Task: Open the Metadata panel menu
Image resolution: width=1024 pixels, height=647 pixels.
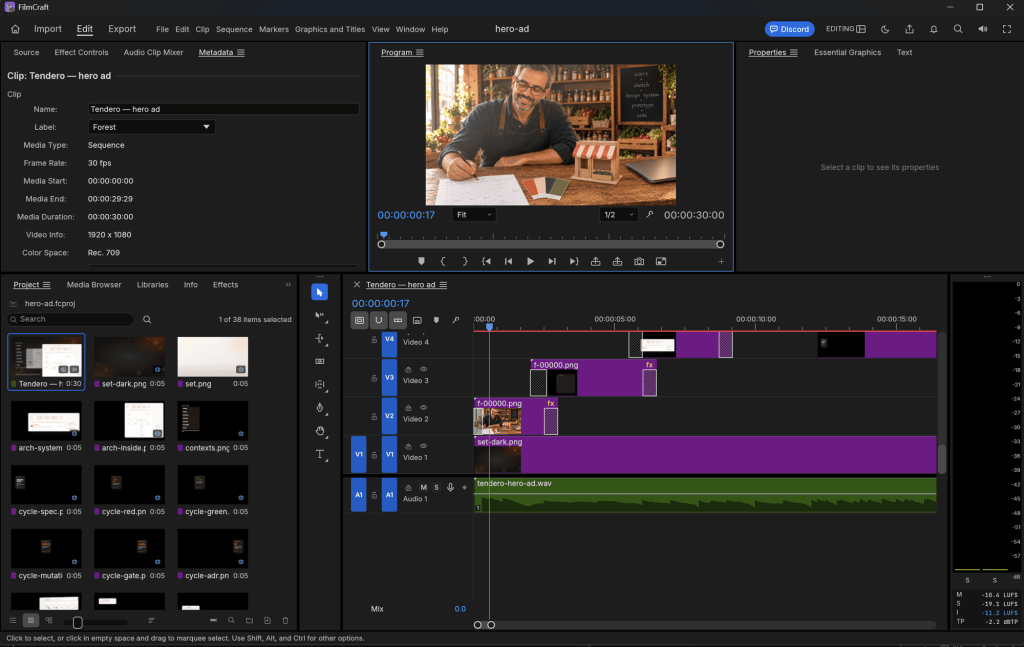Action: pos(241,52)
